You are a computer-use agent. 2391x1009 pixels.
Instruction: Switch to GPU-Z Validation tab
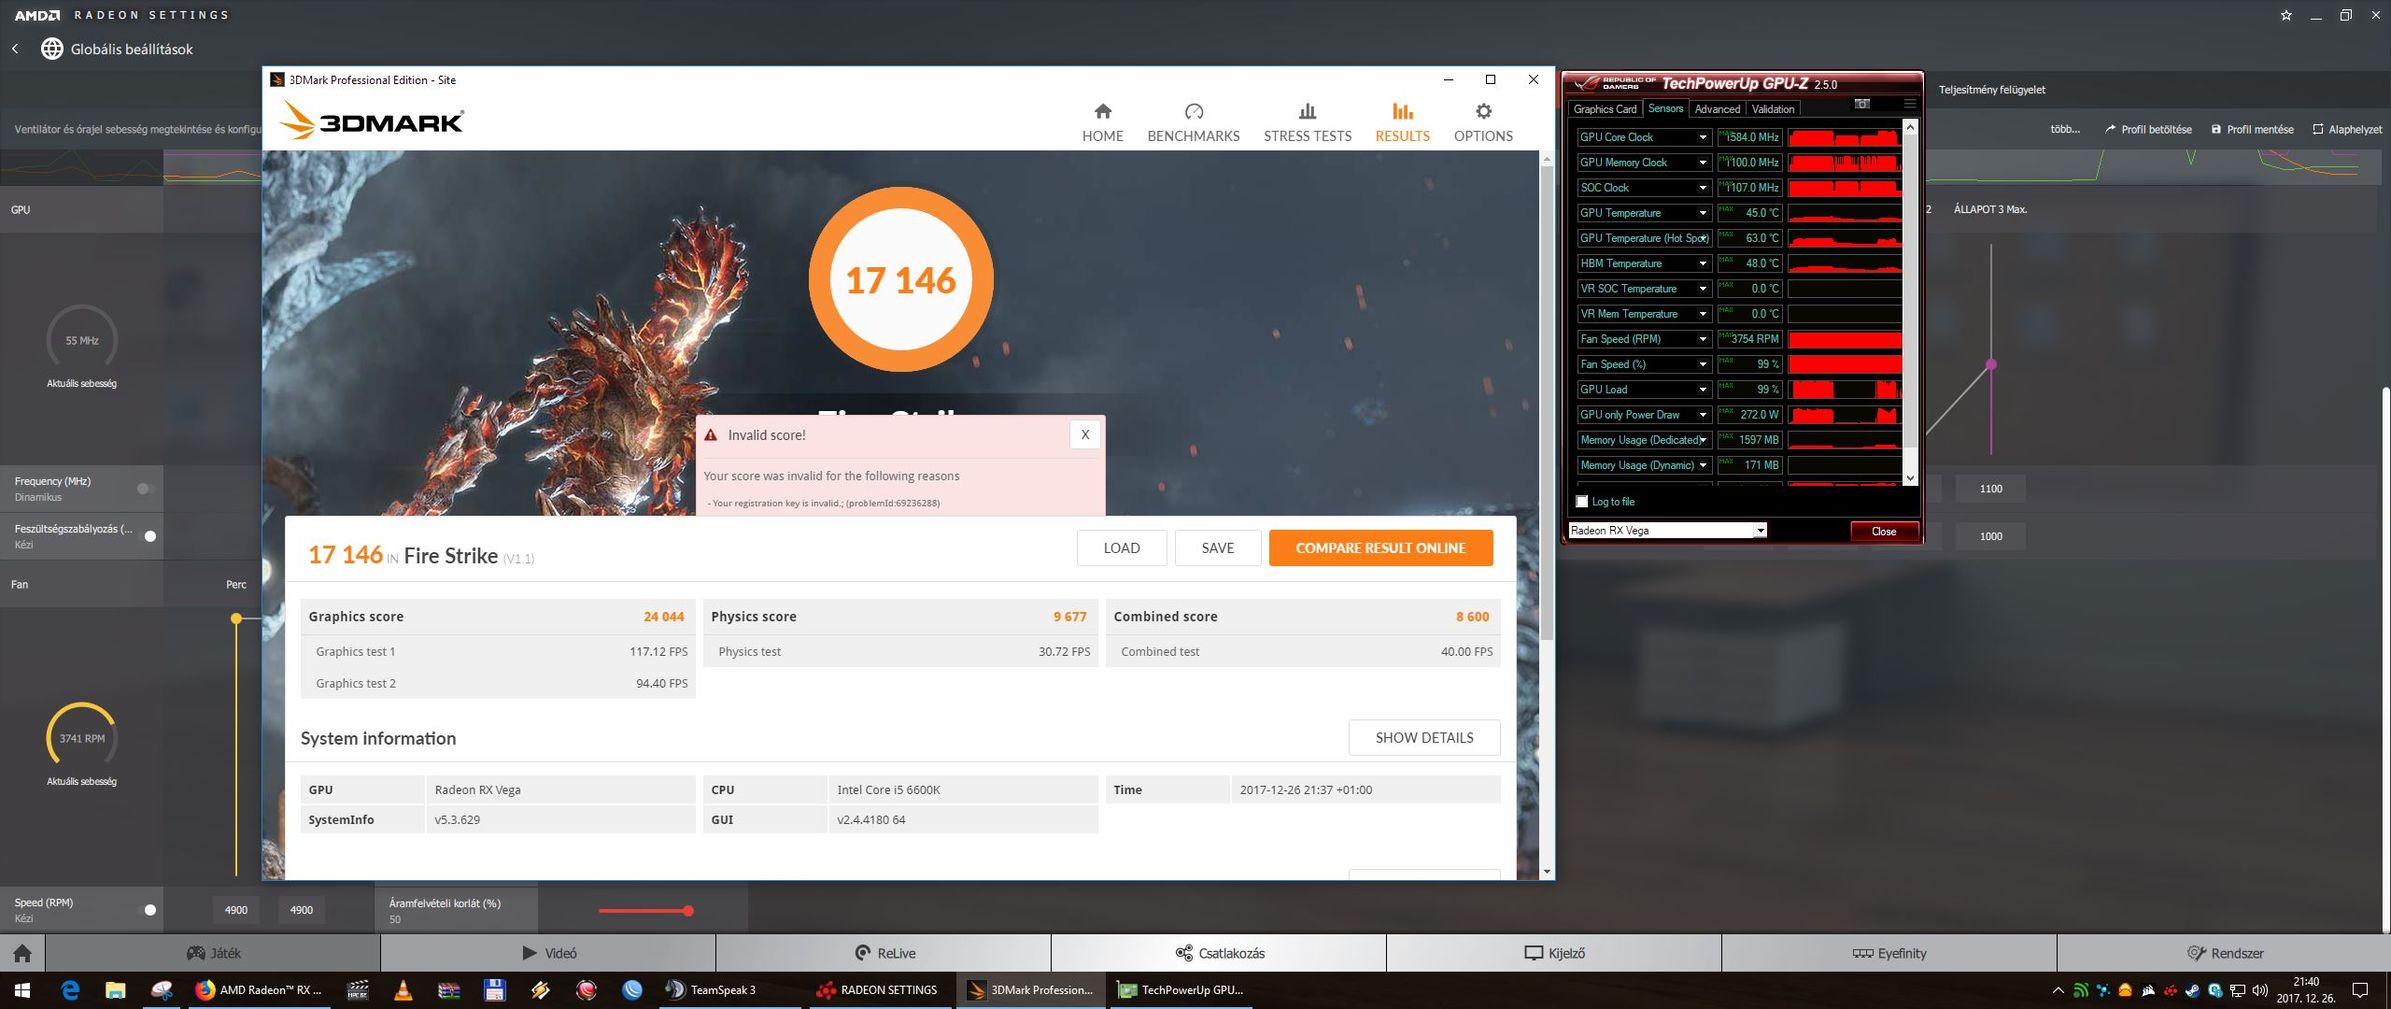pos(1773,109)
